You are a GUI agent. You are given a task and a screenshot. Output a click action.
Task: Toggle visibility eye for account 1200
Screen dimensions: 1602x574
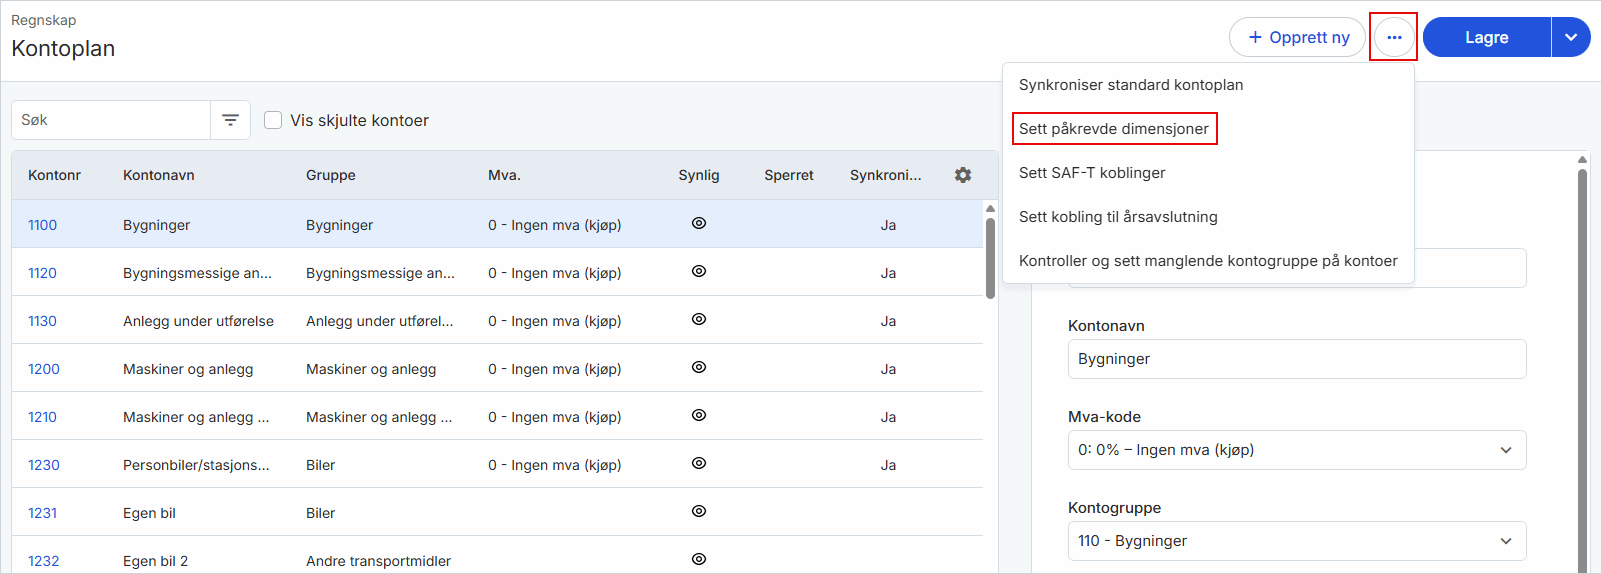(699, 367)
